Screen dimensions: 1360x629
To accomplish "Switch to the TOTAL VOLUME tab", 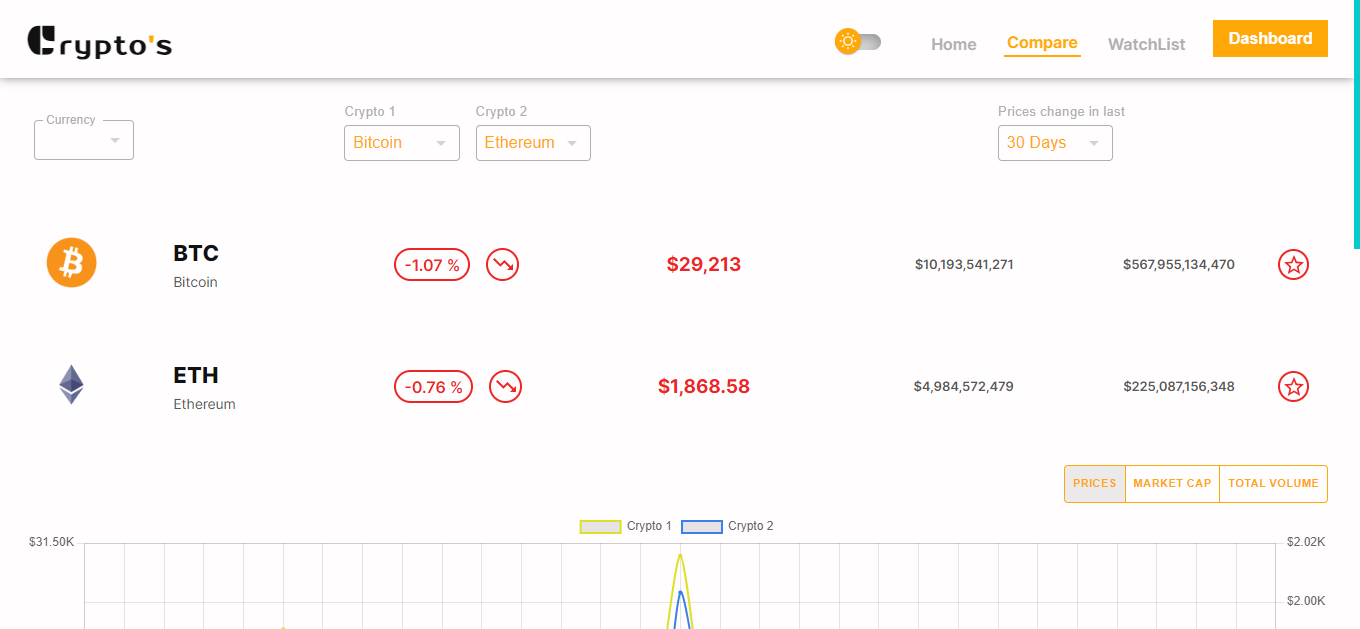I will pos(1273,483).
